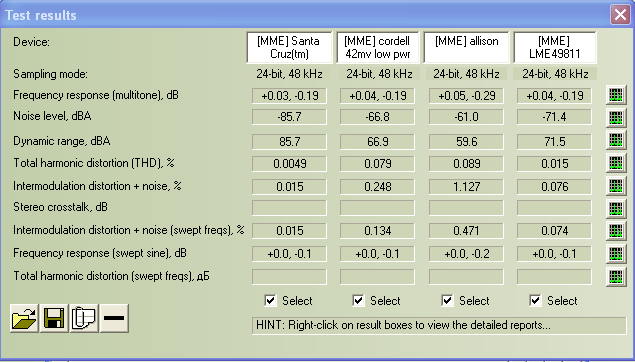
Task: Click empty THD swept freqs box for LME49811
Action: (554, 277)
